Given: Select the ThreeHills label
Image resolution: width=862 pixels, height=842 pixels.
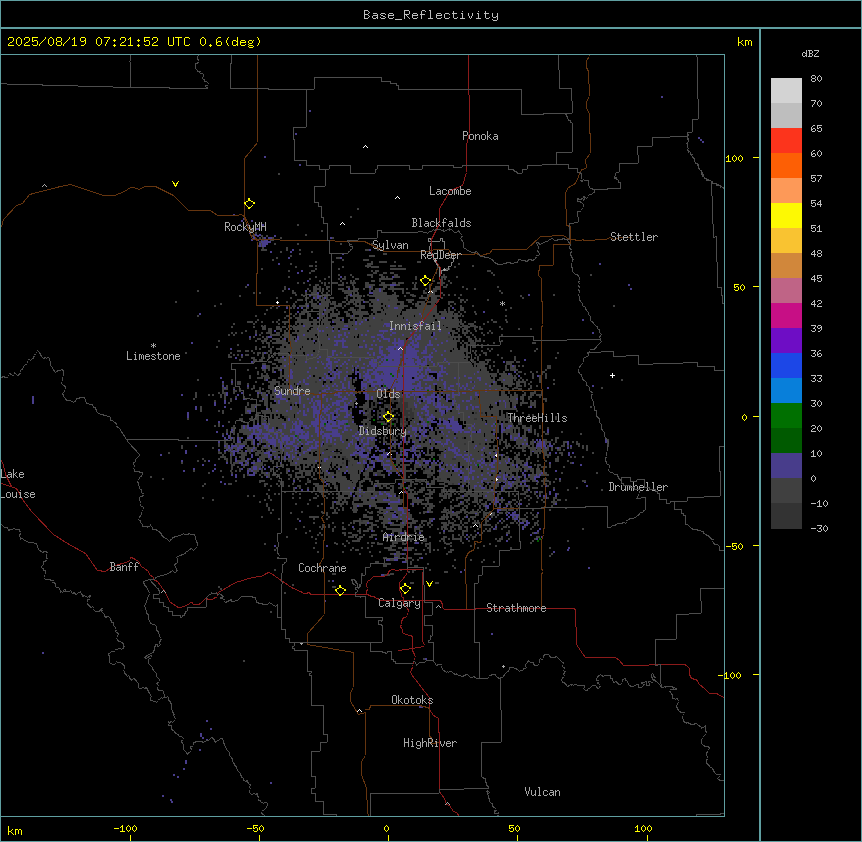Looking at the screenshot, I should 537,418.
